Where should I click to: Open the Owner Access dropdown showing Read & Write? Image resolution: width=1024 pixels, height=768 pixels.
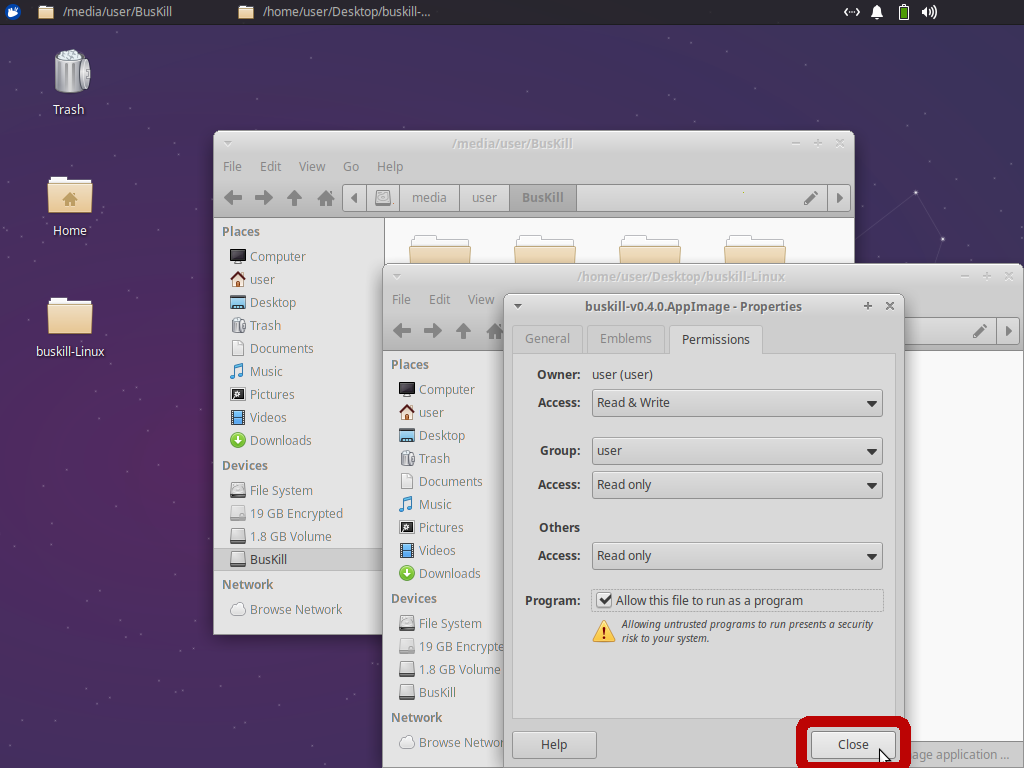[737, 403]
